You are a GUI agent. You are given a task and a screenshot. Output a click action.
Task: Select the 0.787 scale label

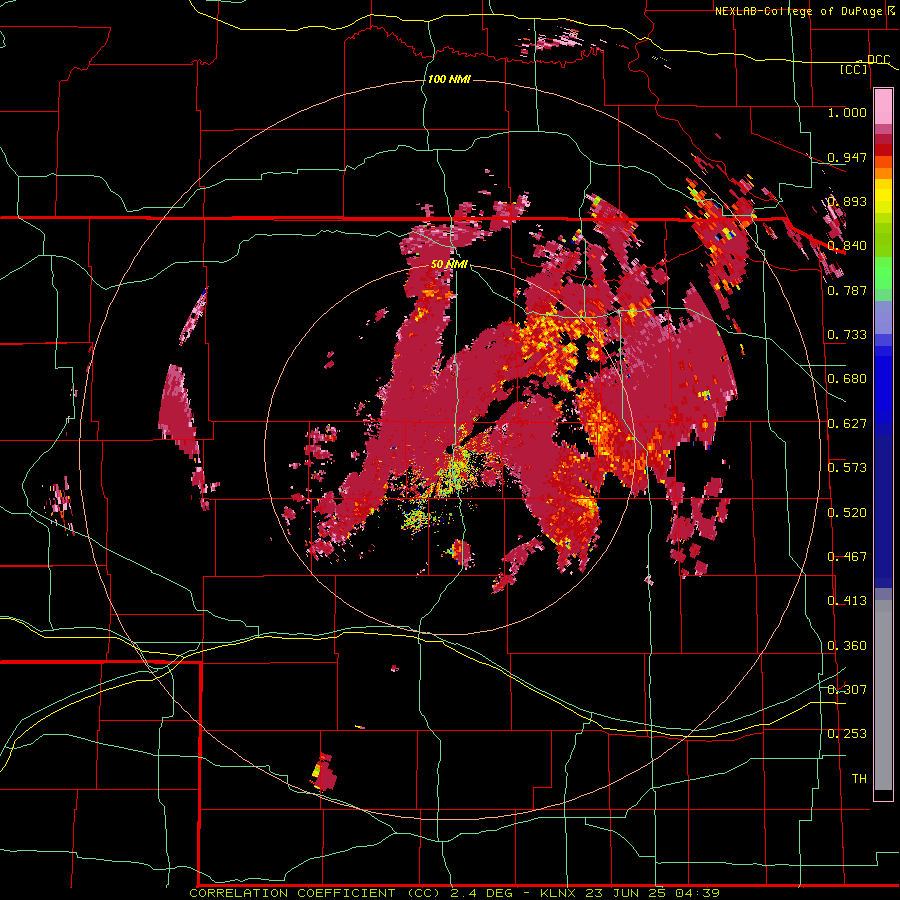(847, 290)
